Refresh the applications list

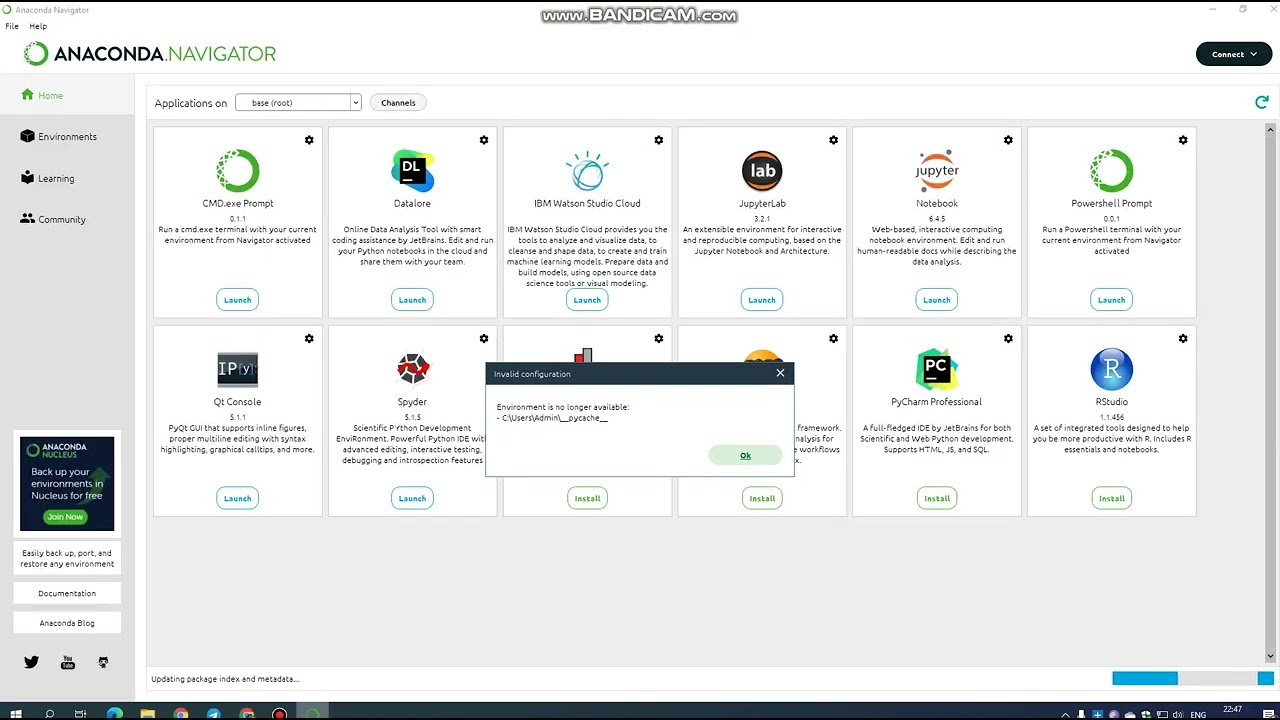[x=1262, y=102]
